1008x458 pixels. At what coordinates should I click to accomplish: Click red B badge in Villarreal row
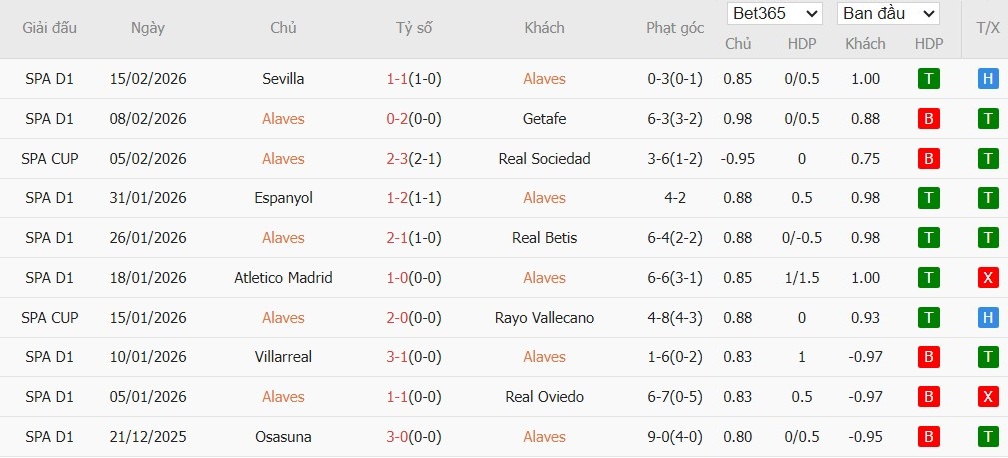(929, 357)
